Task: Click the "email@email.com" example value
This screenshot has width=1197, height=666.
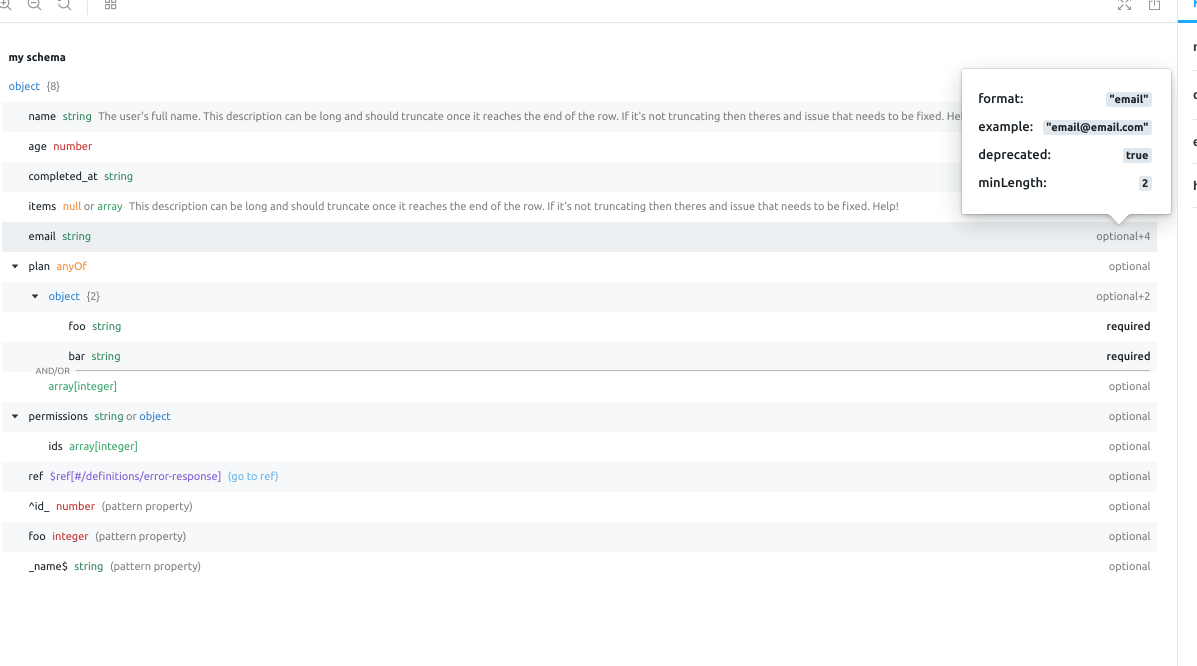Action: point(1097,128)
